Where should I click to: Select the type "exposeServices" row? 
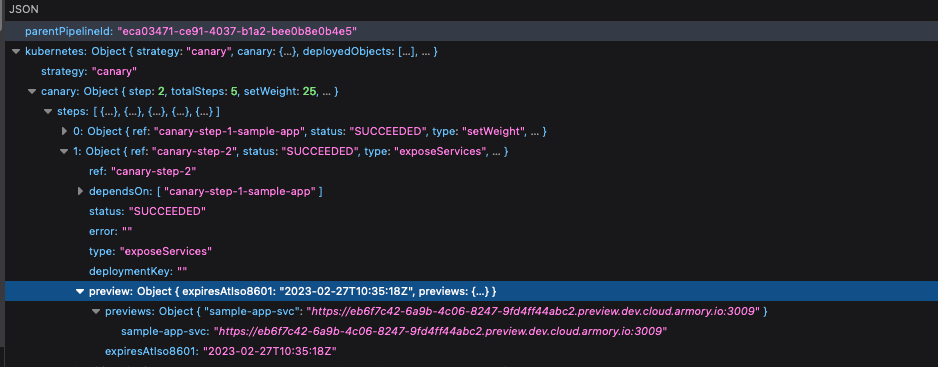pos(471,251)
